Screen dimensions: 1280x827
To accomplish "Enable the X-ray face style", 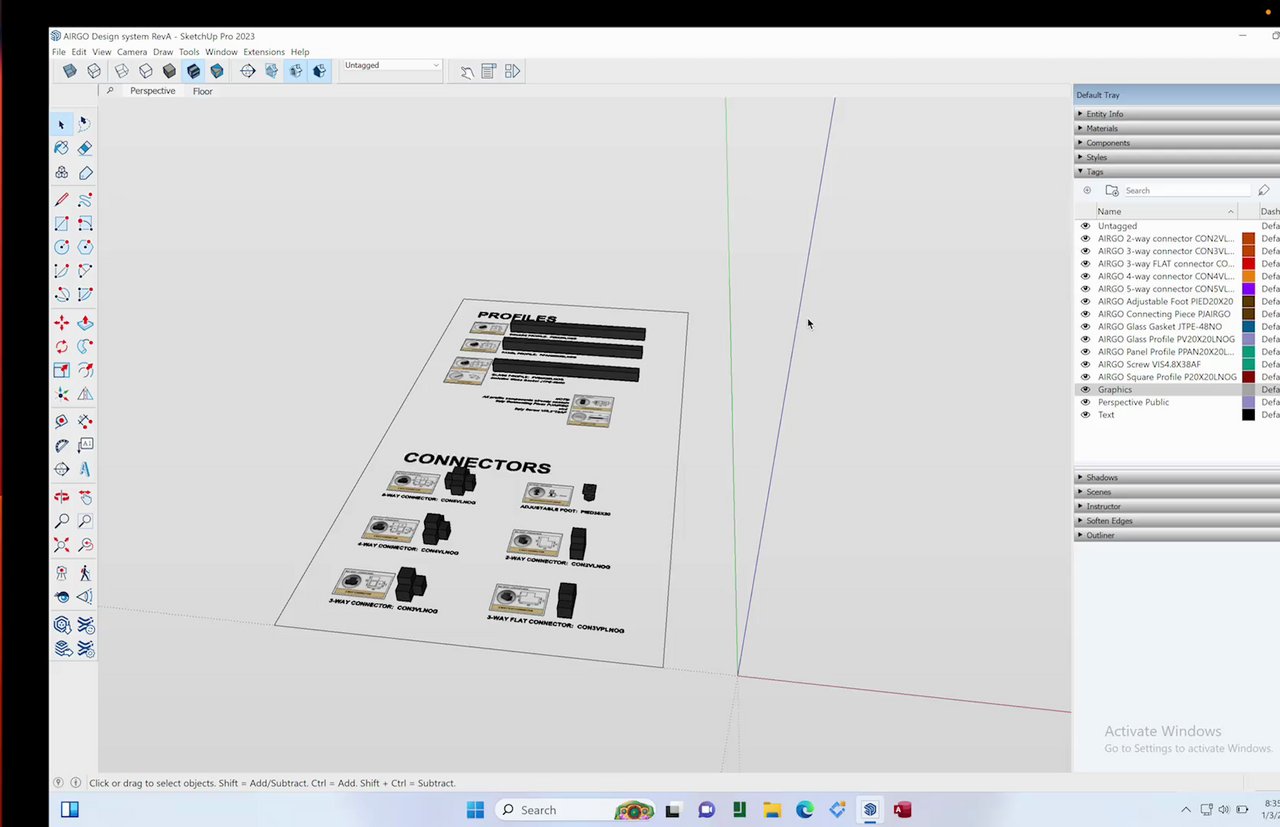I will click(70, 71).
